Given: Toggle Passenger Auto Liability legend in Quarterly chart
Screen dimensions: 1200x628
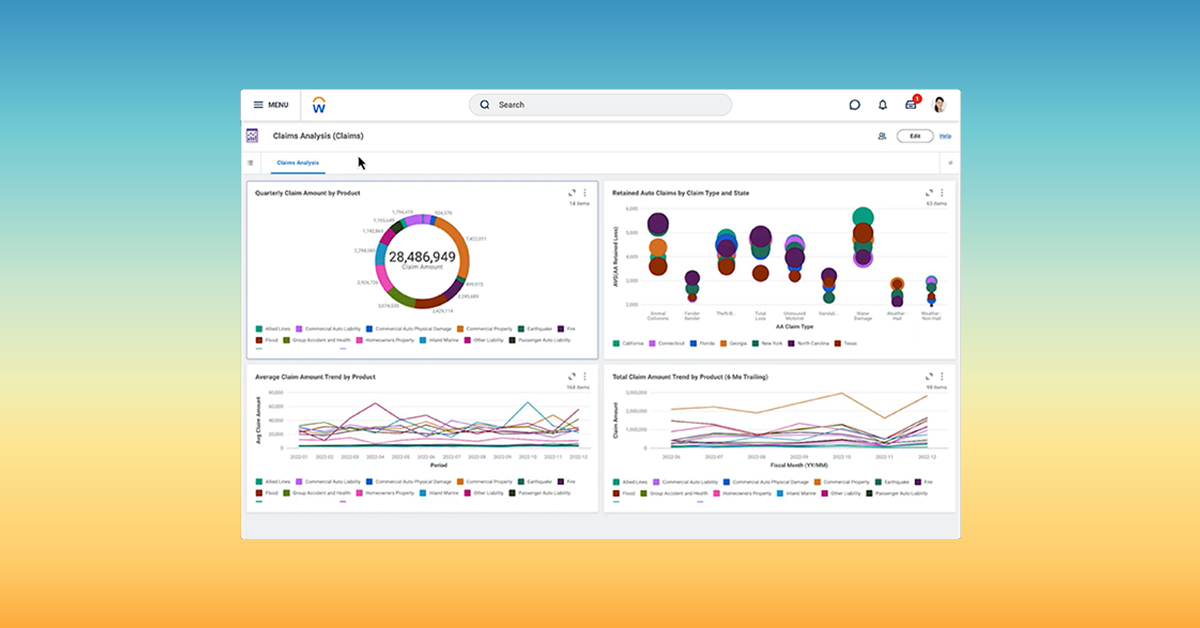Looking at the screenshot, I should pyautogui.click(x=541, y=340).
